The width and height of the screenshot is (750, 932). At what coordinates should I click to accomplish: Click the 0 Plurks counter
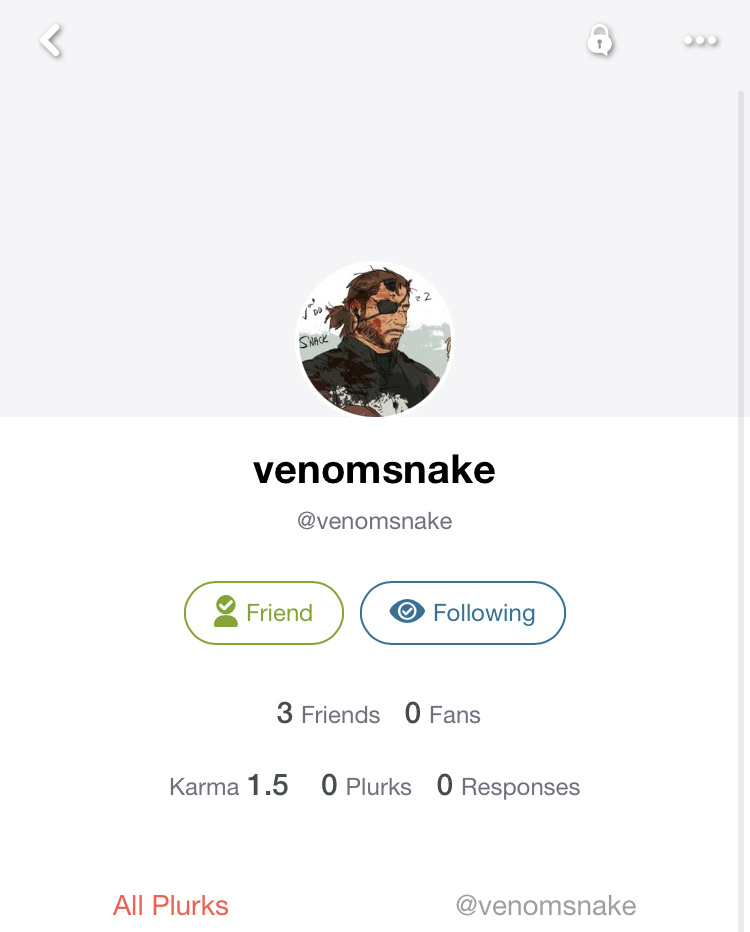pyautogui.click(x=366, y=786)
